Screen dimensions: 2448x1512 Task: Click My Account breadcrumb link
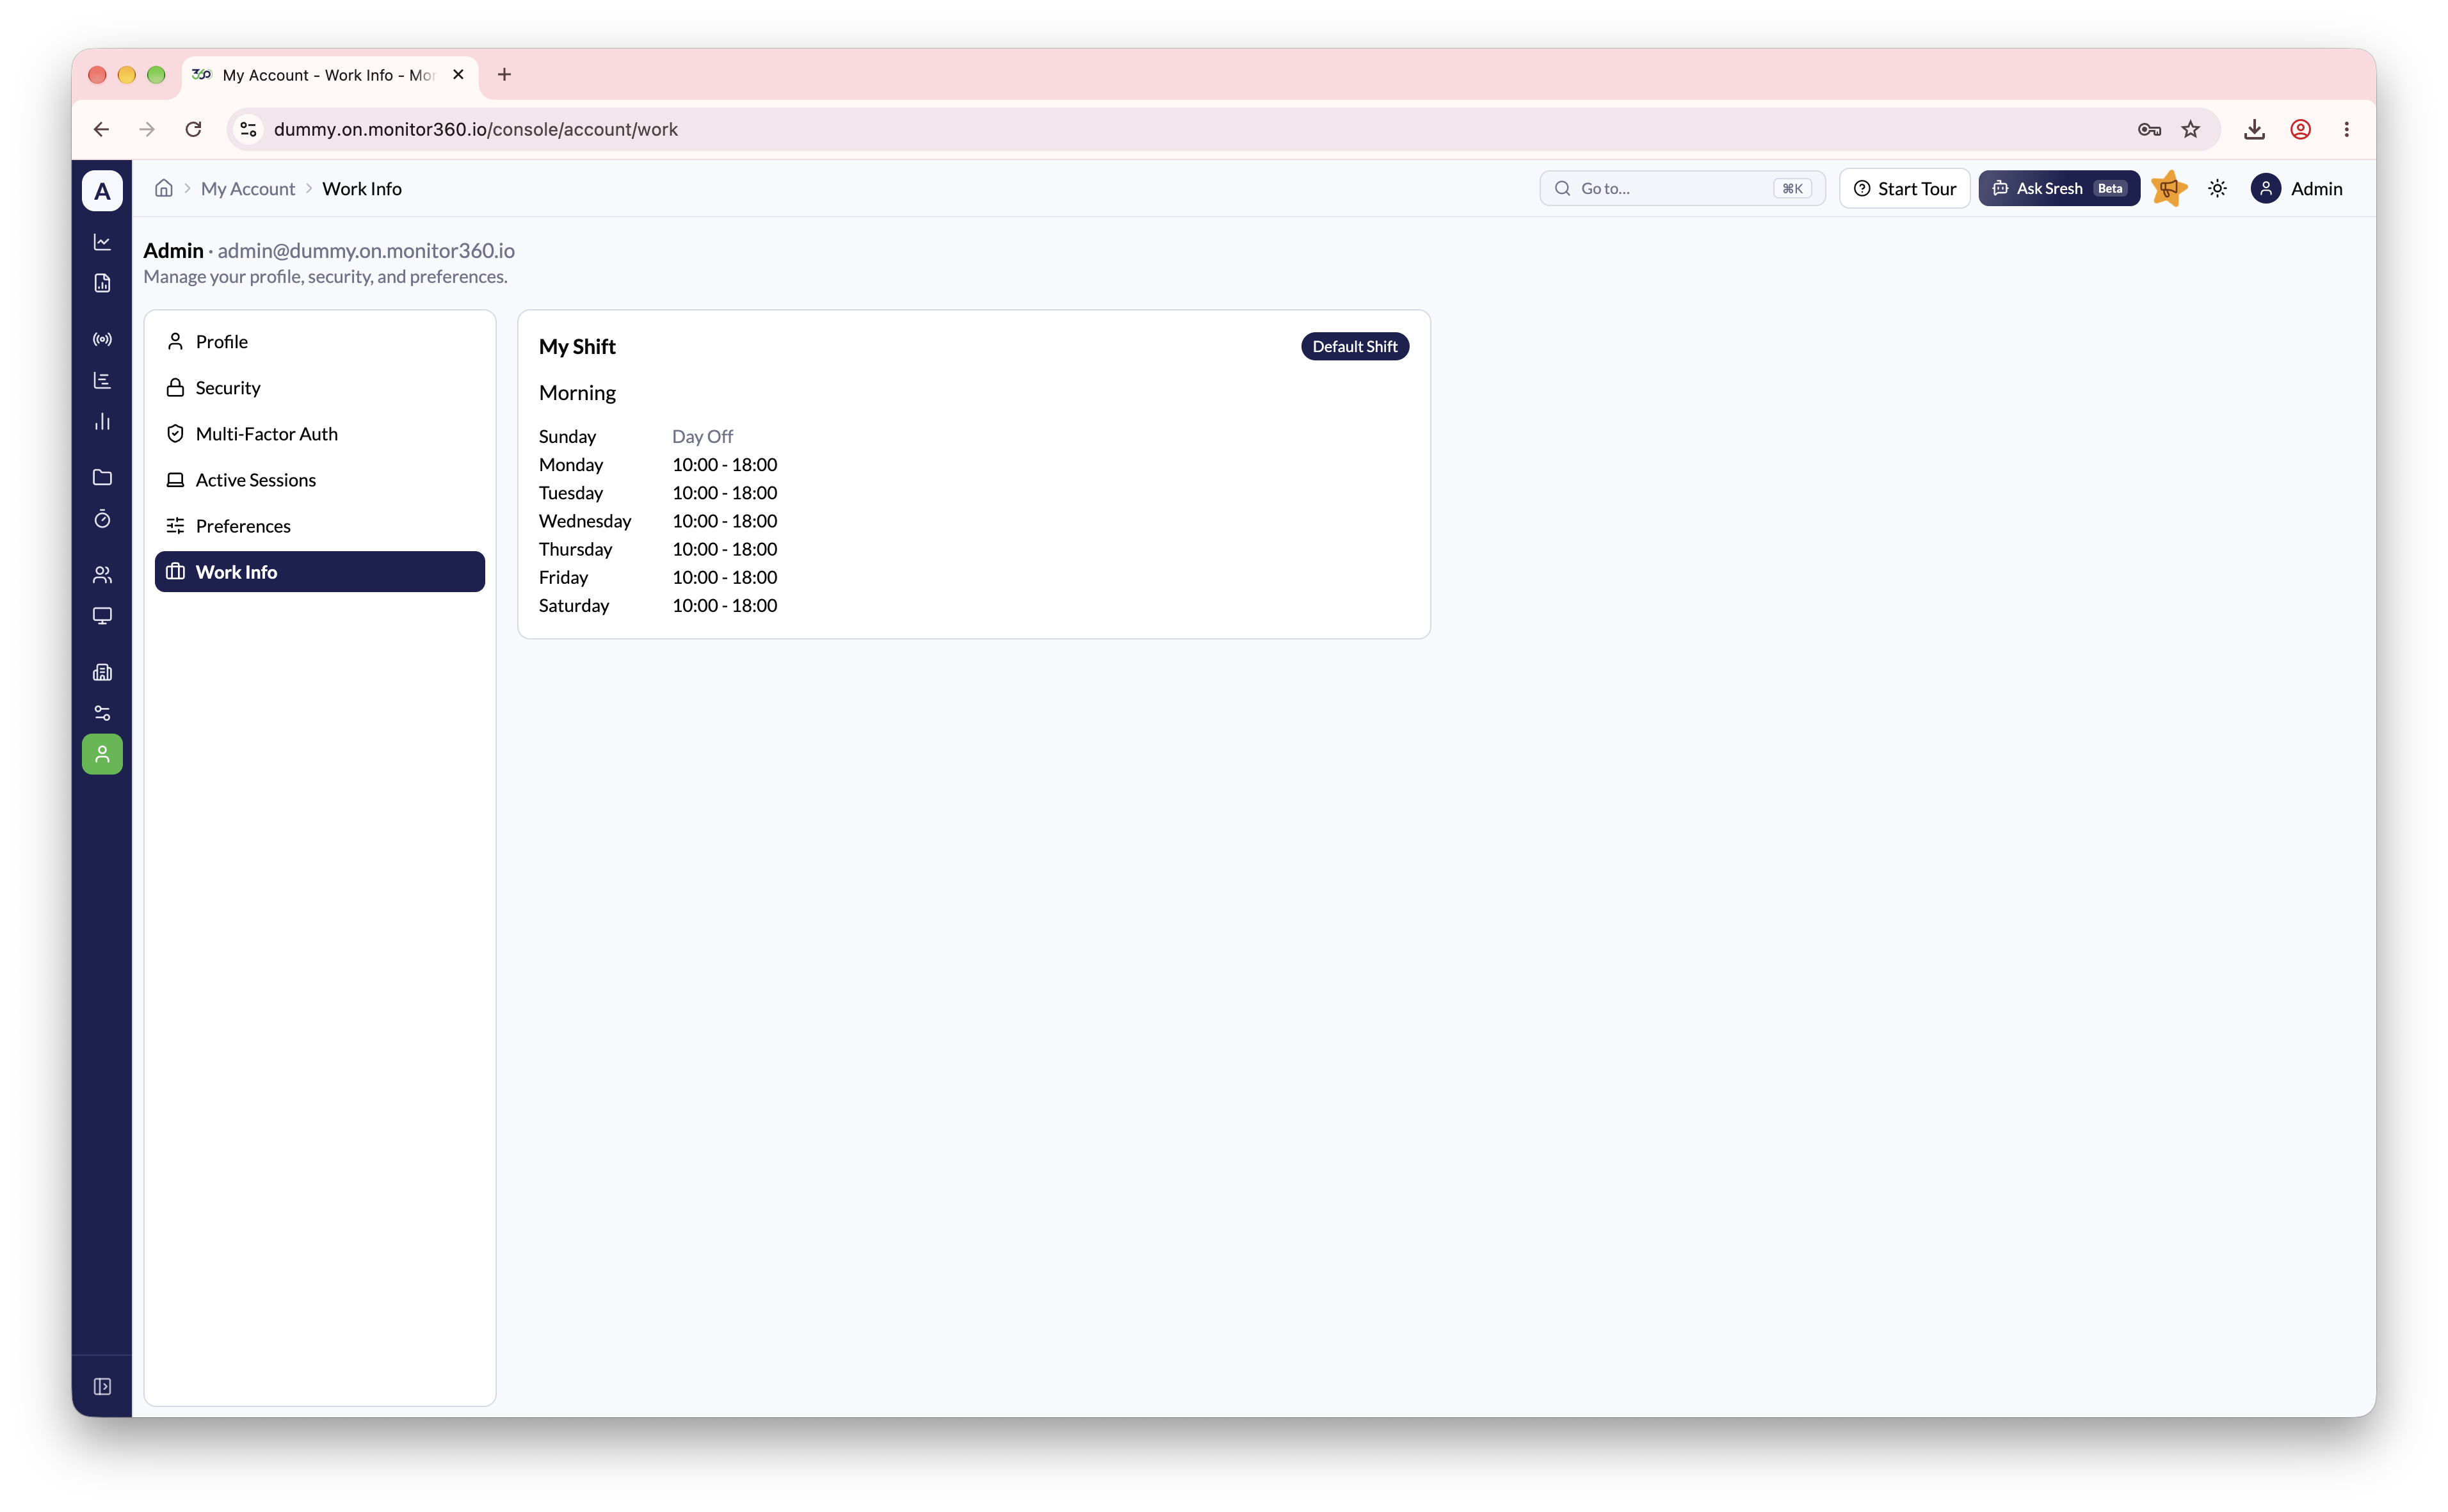[247, 188]
